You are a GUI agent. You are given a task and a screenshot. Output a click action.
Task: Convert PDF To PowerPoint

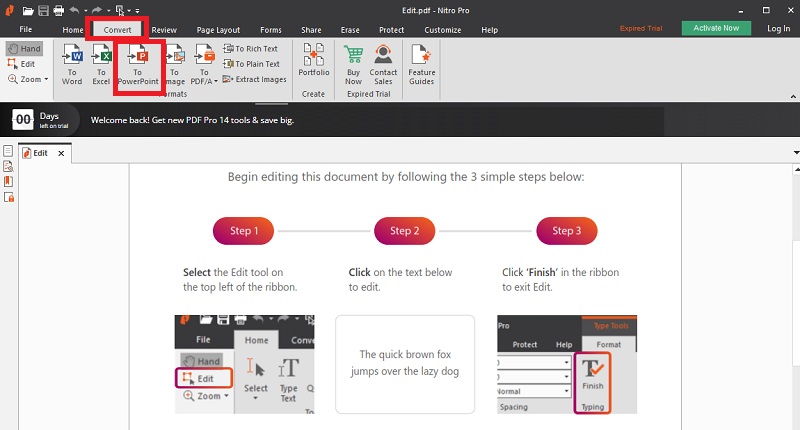(138, 64)
